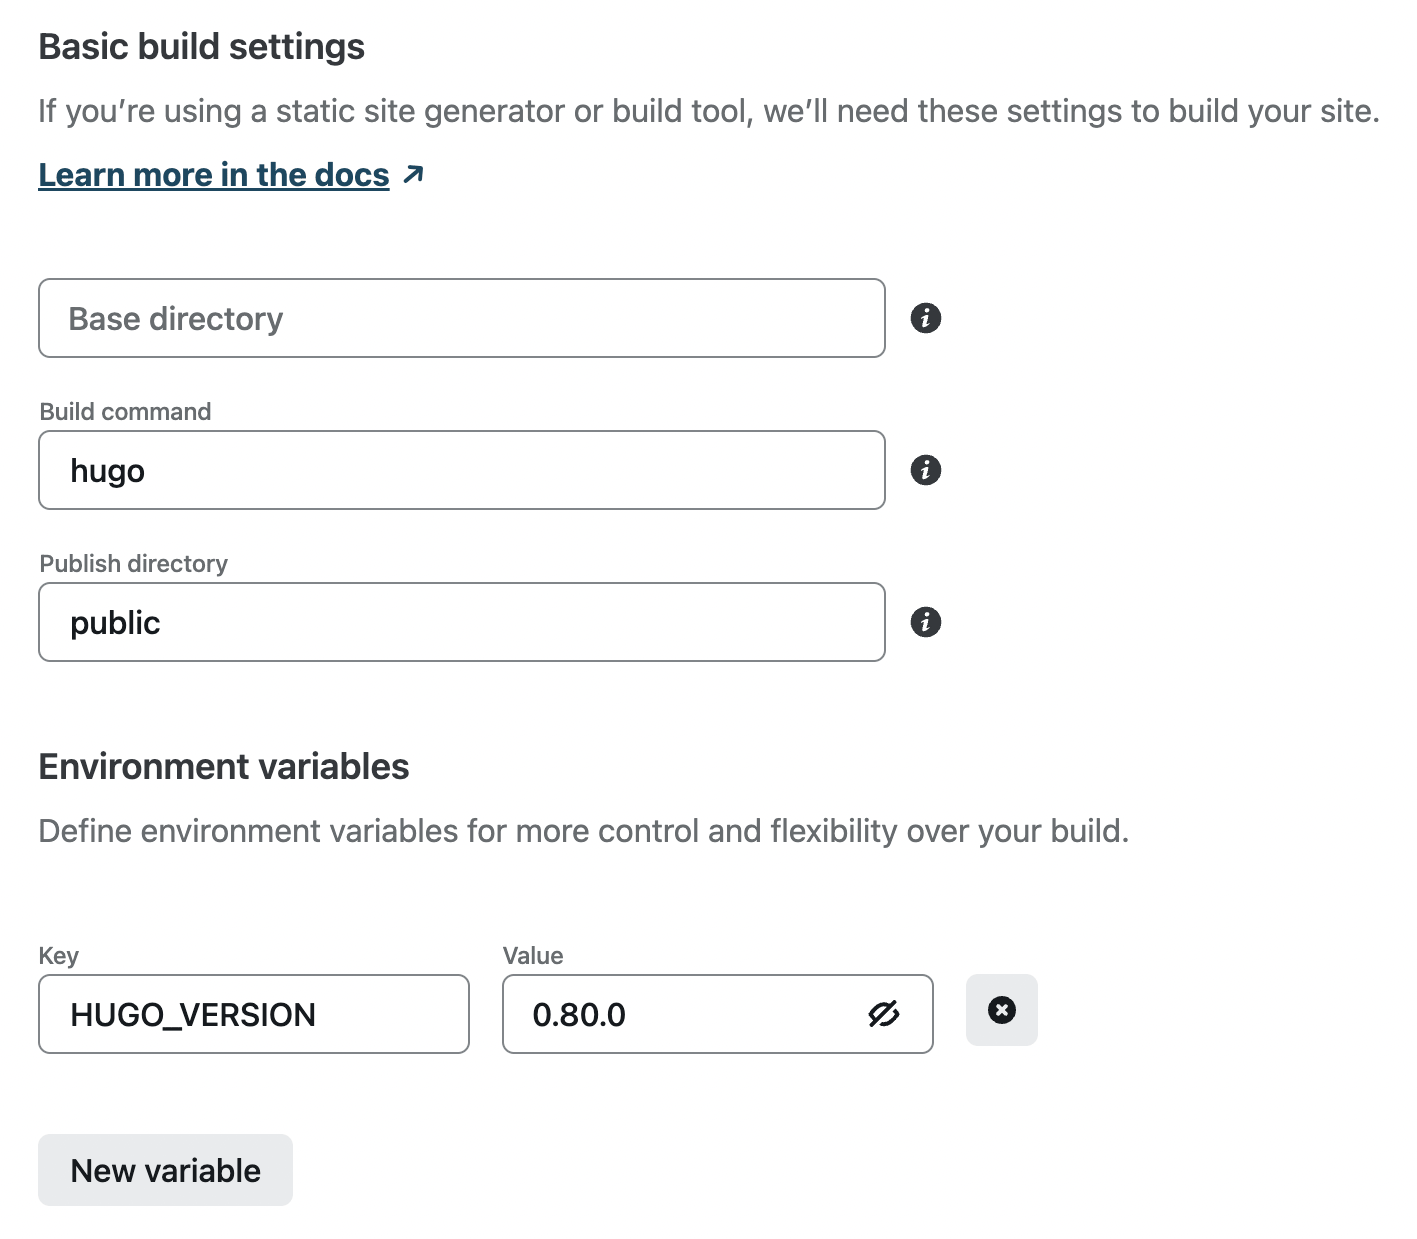Toggle visibility of the environment variable value

(884, 1014)
